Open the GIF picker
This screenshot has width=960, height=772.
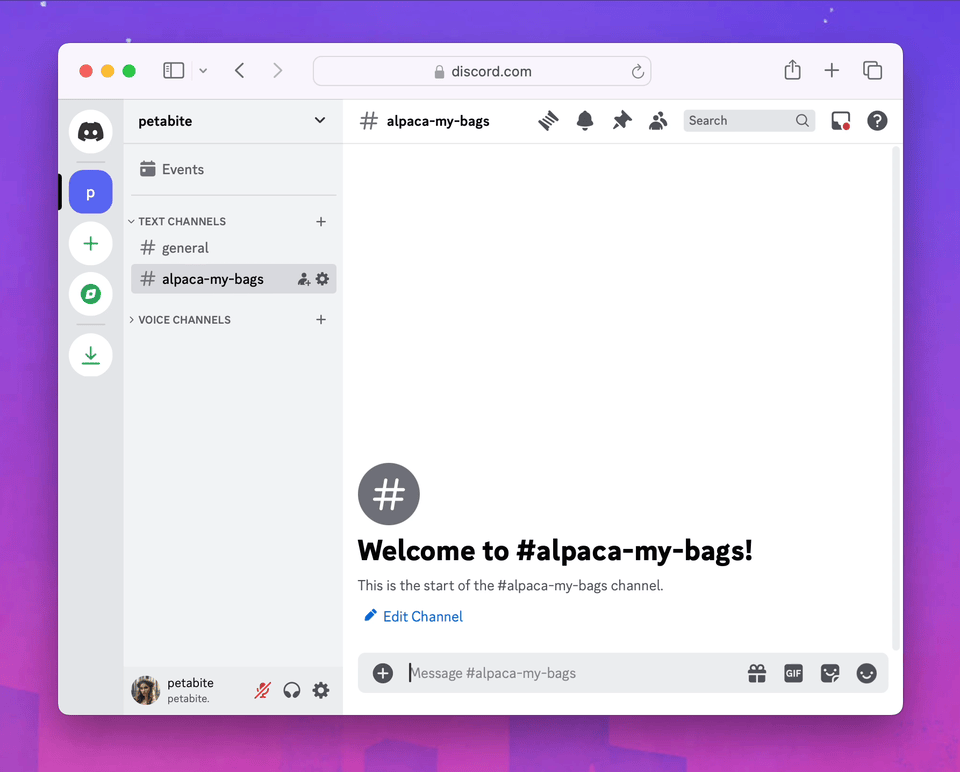click(793, 673)
